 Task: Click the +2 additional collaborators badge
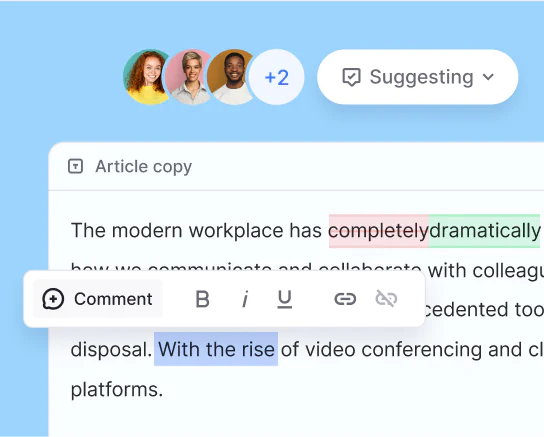(277, 77)
